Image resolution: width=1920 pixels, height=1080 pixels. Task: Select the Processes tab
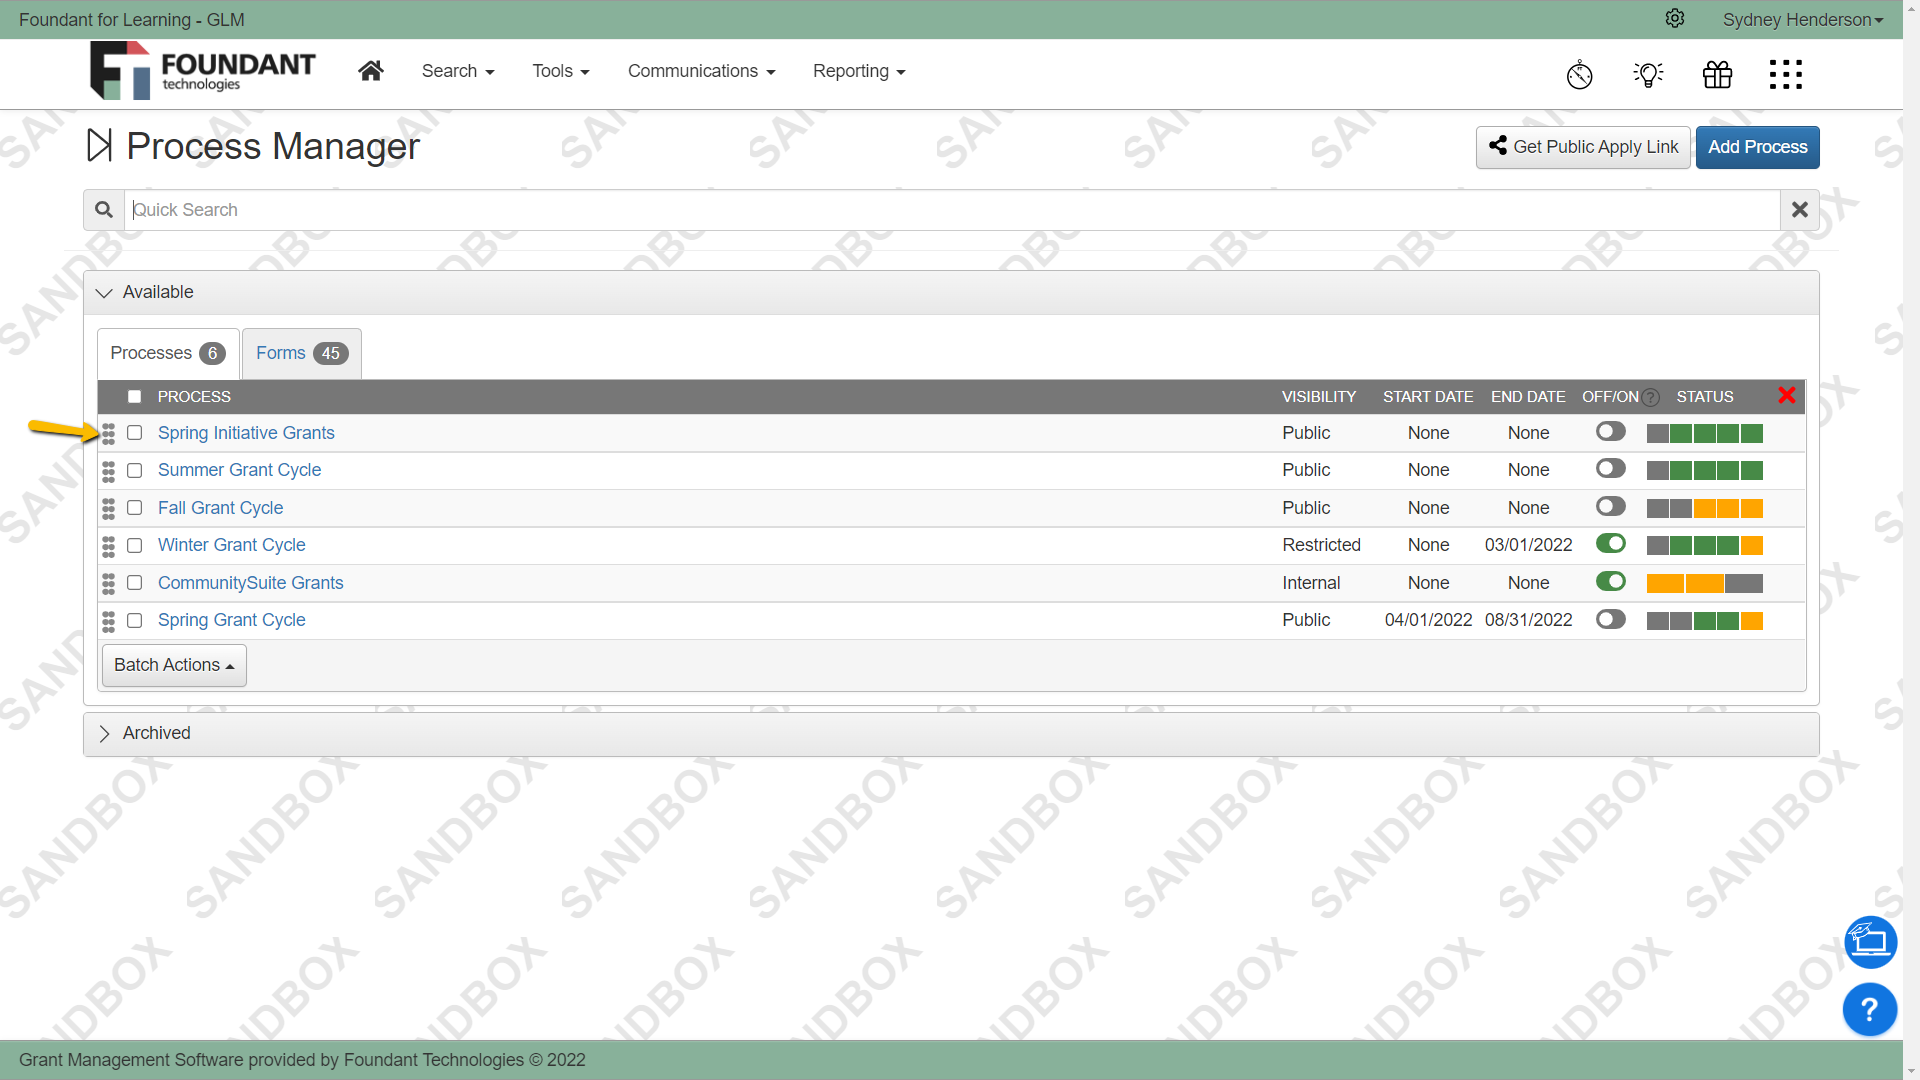pyautogui.click(x=168, y=353)
